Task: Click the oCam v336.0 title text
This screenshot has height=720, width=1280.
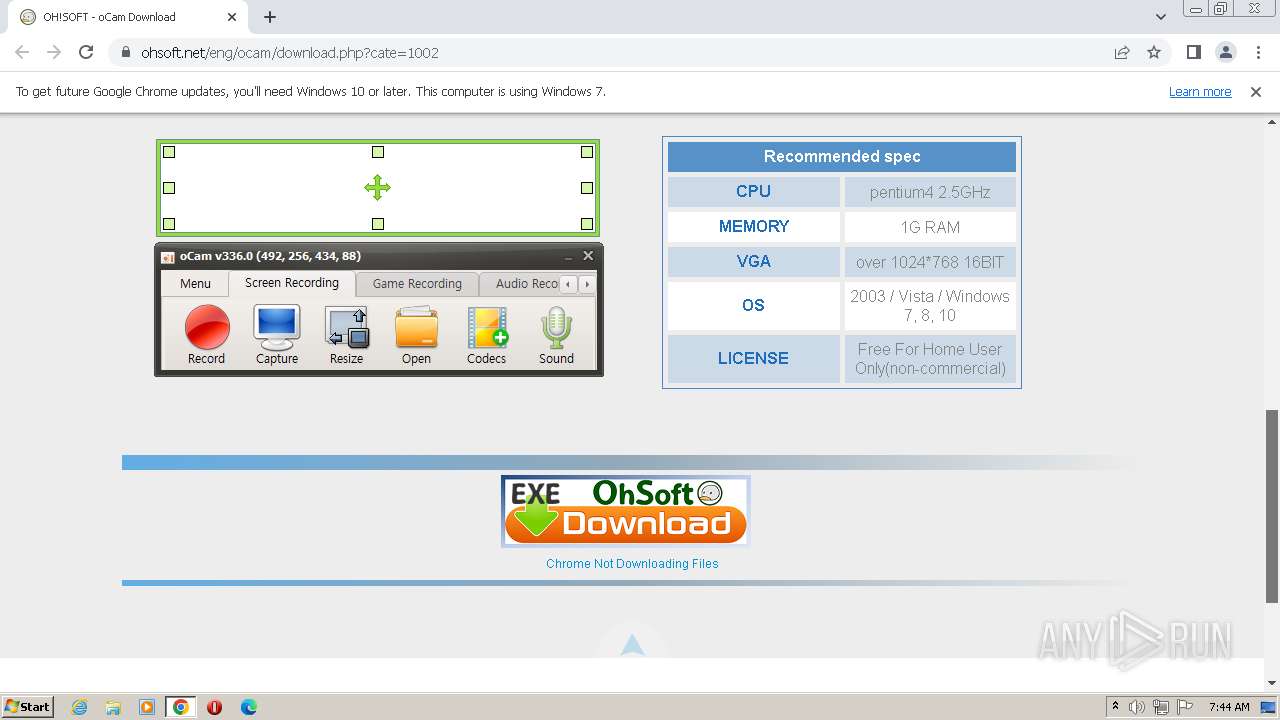Action: [270, 256]
